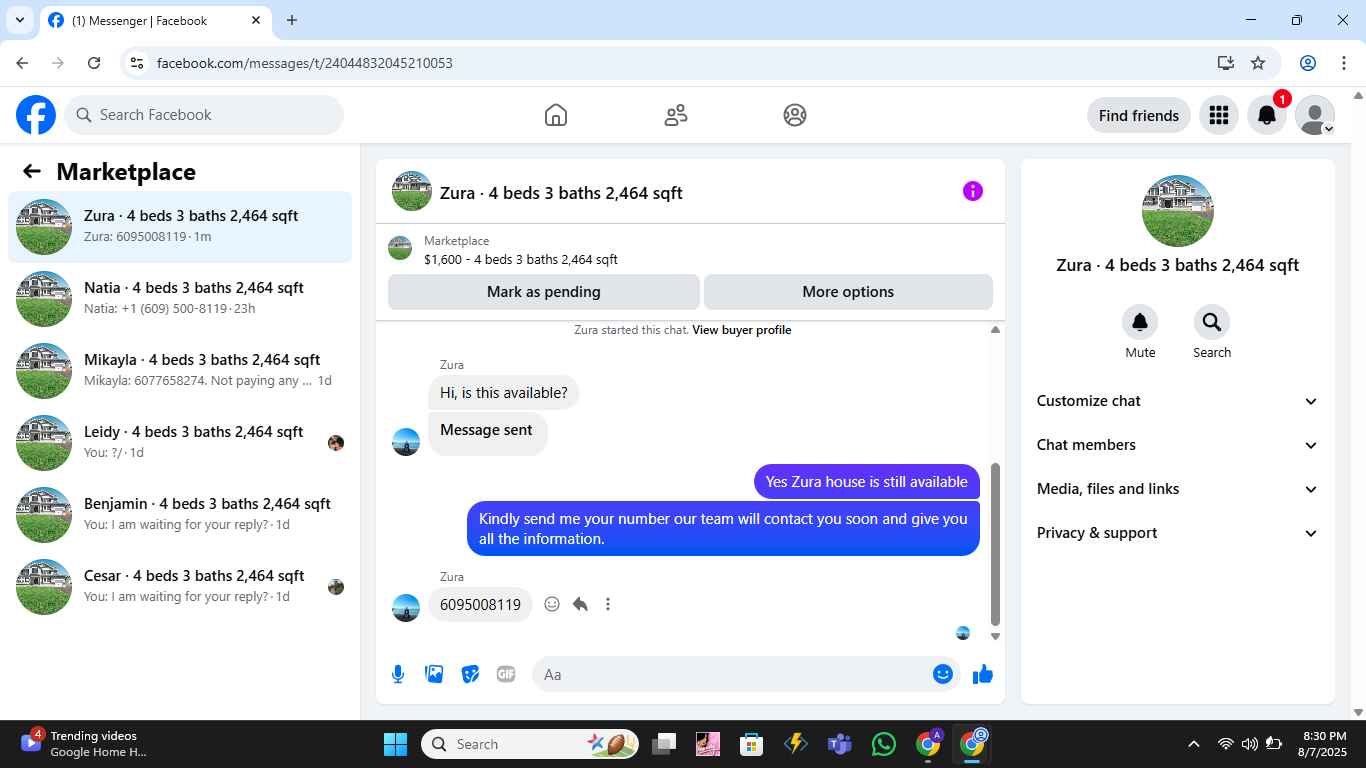Open the Home feed icon

click(556, 115)
